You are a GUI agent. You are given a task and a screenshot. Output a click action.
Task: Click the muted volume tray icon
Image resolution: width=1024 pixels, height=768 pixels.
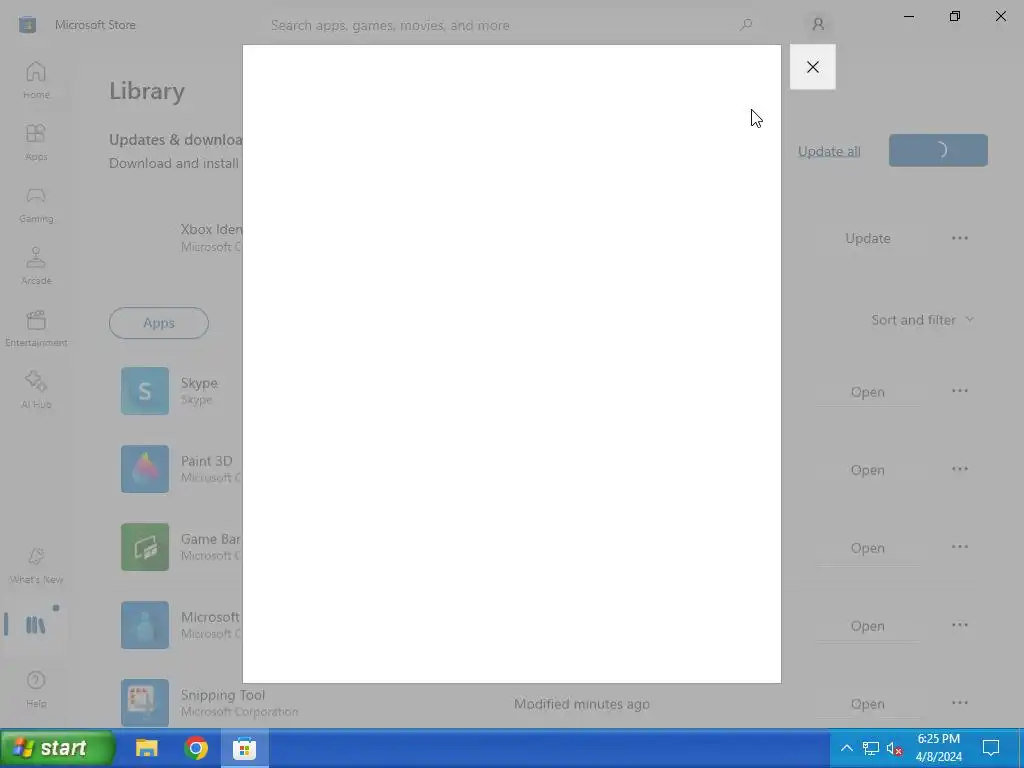(894, 748)
